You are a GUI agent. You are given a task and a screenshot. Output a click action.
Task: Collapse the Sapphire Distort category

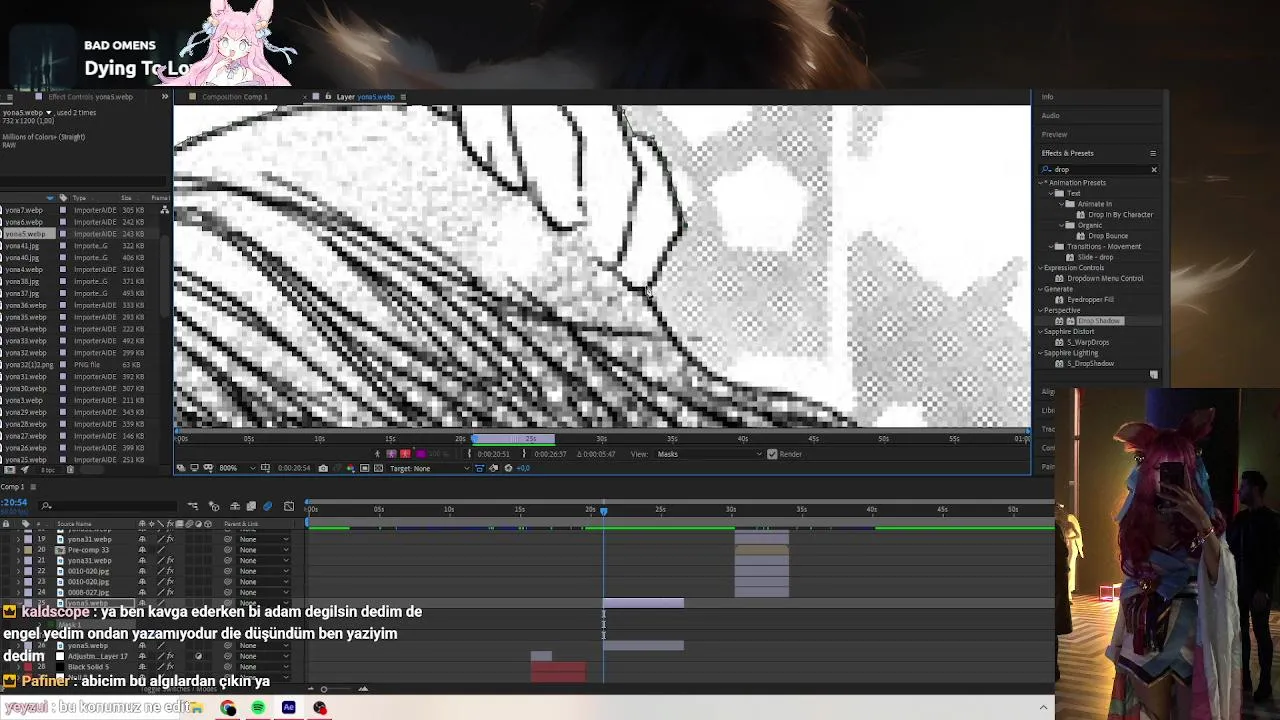click(1041, 331)
